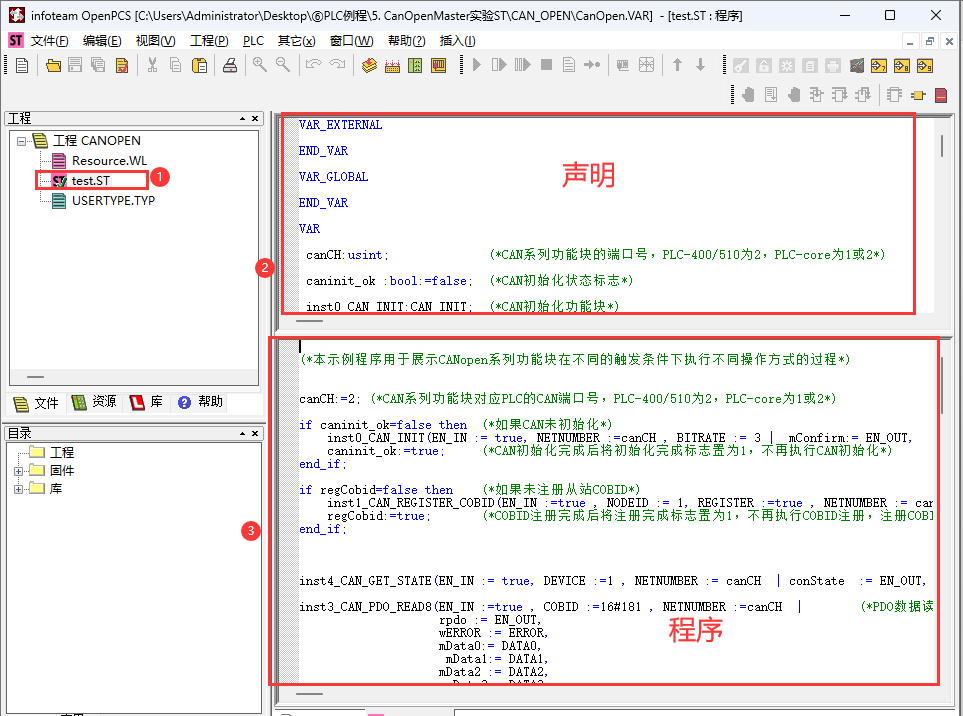Open the 工程(P) menu

pos(208,41)
